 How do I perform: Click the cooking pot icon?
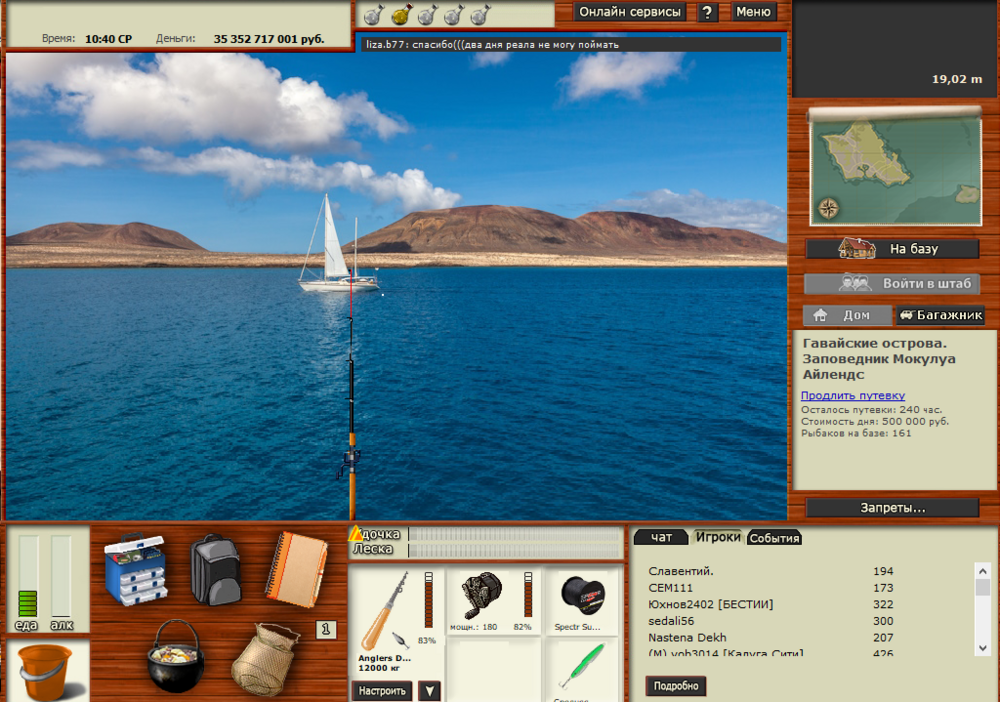(x=175, y=656)
